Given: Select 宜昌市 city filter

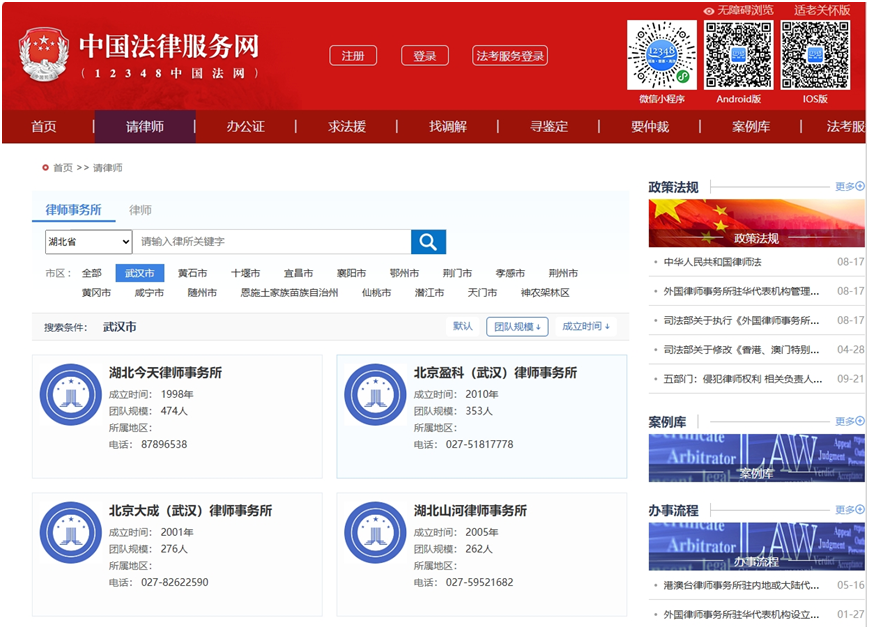Looking at the screenshot, I should (298, 273).
